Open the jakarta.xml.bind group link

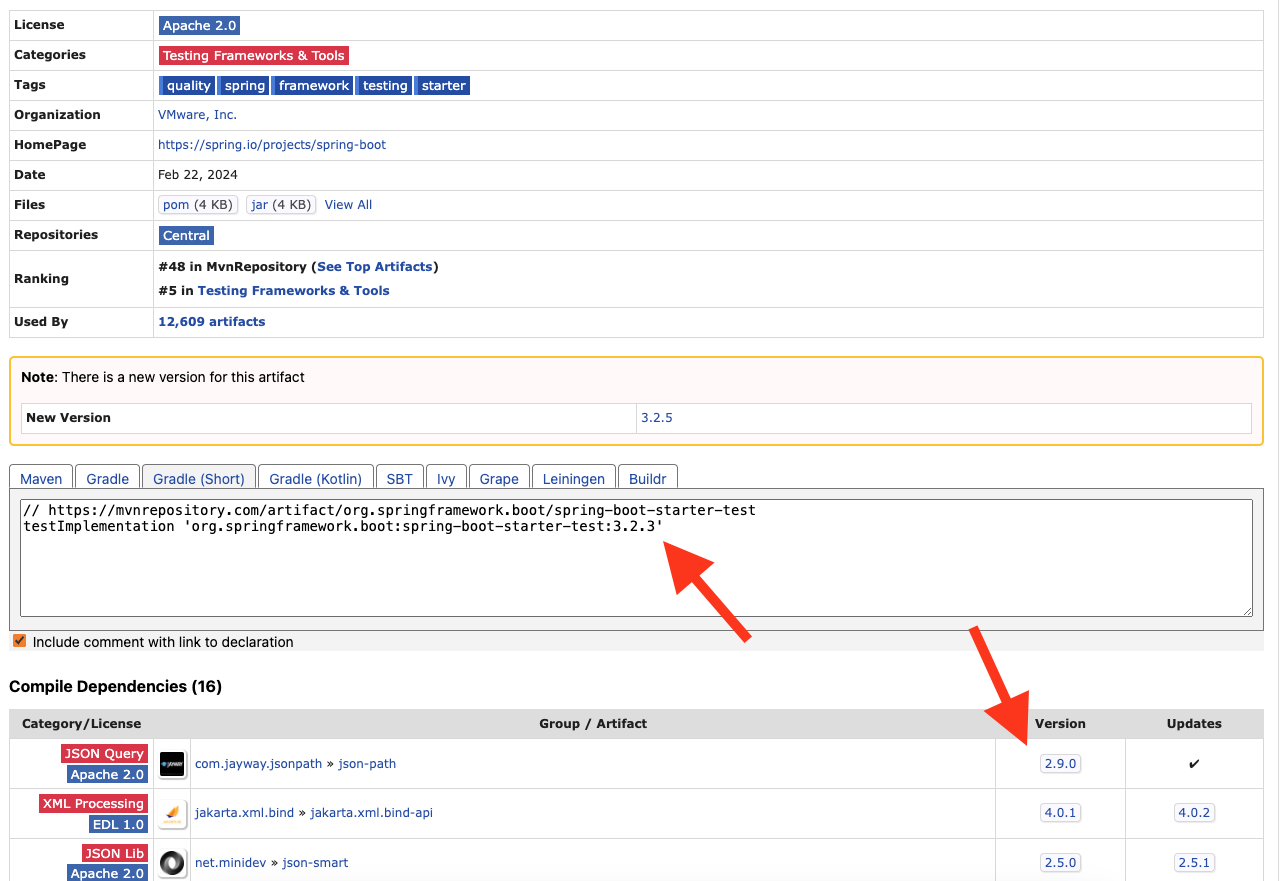point(244,813)
